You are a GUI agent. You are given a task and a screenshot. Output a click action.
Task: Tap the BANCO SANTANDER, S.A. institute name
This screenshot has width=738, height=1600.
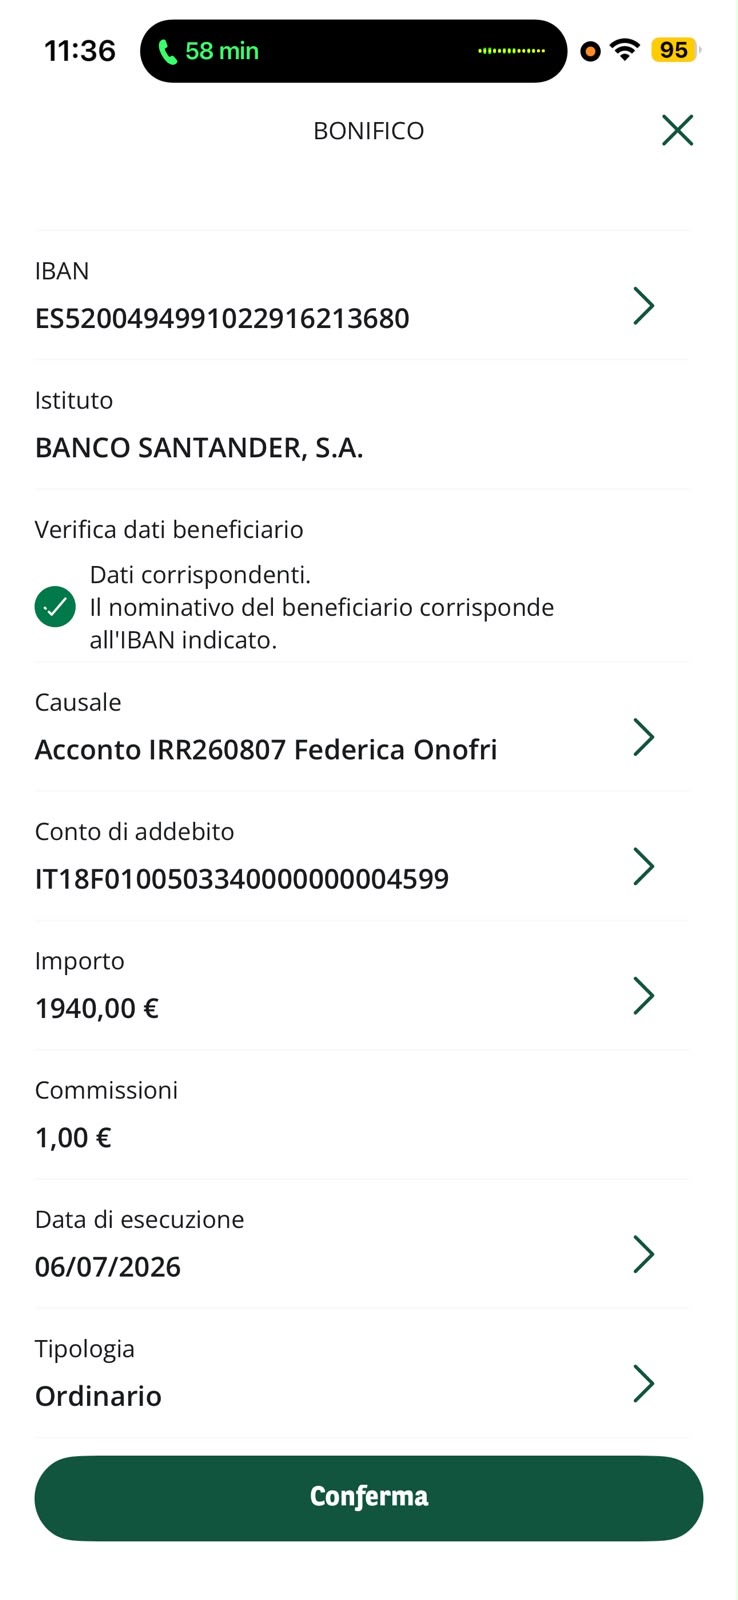(x=199, y=448)
